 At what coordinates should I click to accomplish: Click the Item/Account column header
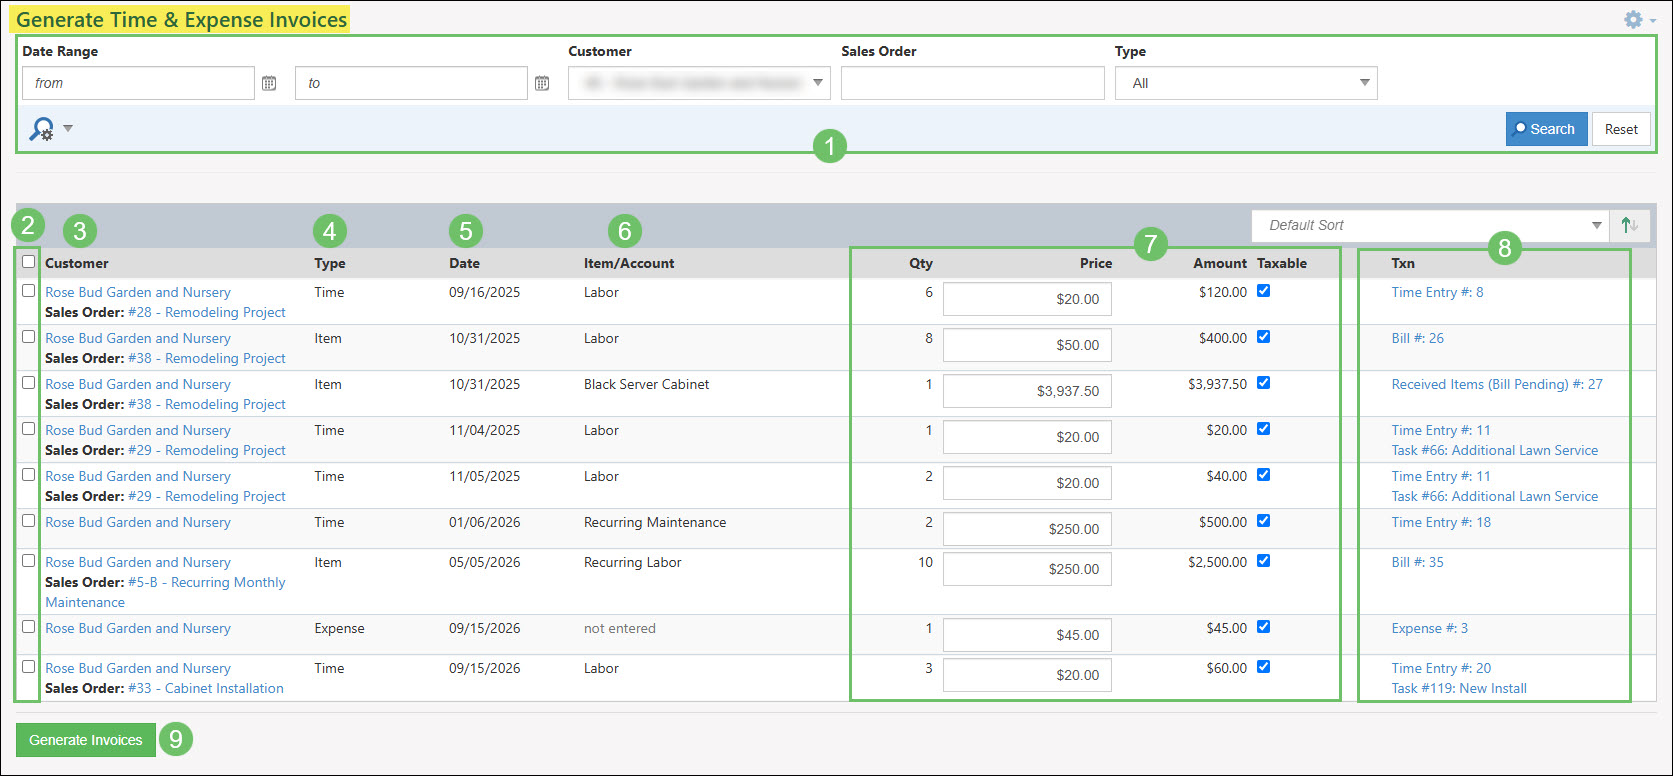point(629,263)
